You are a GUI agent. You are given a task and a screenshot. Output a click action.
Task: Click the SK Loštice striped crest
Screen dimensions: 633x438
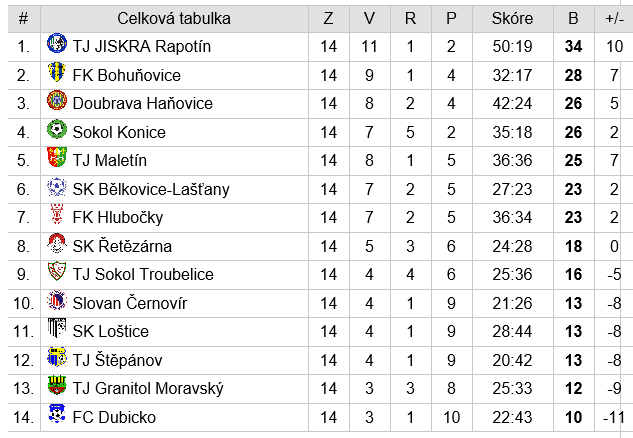pos(57,328)
